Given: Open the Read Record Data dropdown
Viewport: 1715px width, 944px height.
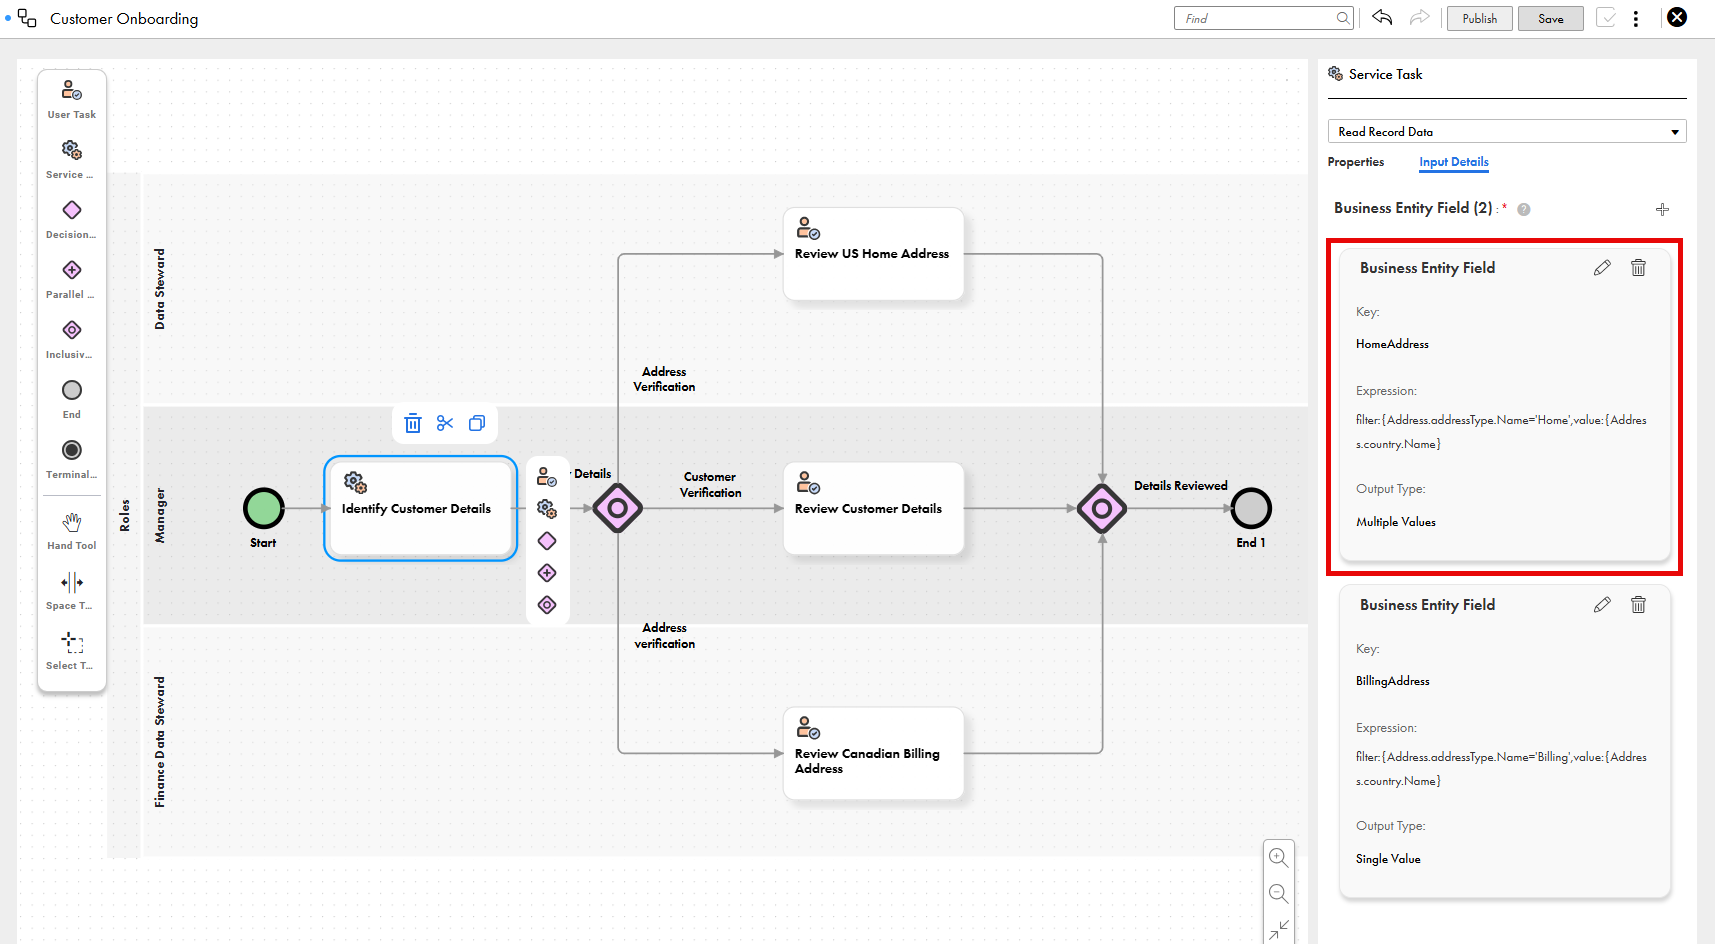Looking at the screenshot, I should click(x=1507, y=131).
